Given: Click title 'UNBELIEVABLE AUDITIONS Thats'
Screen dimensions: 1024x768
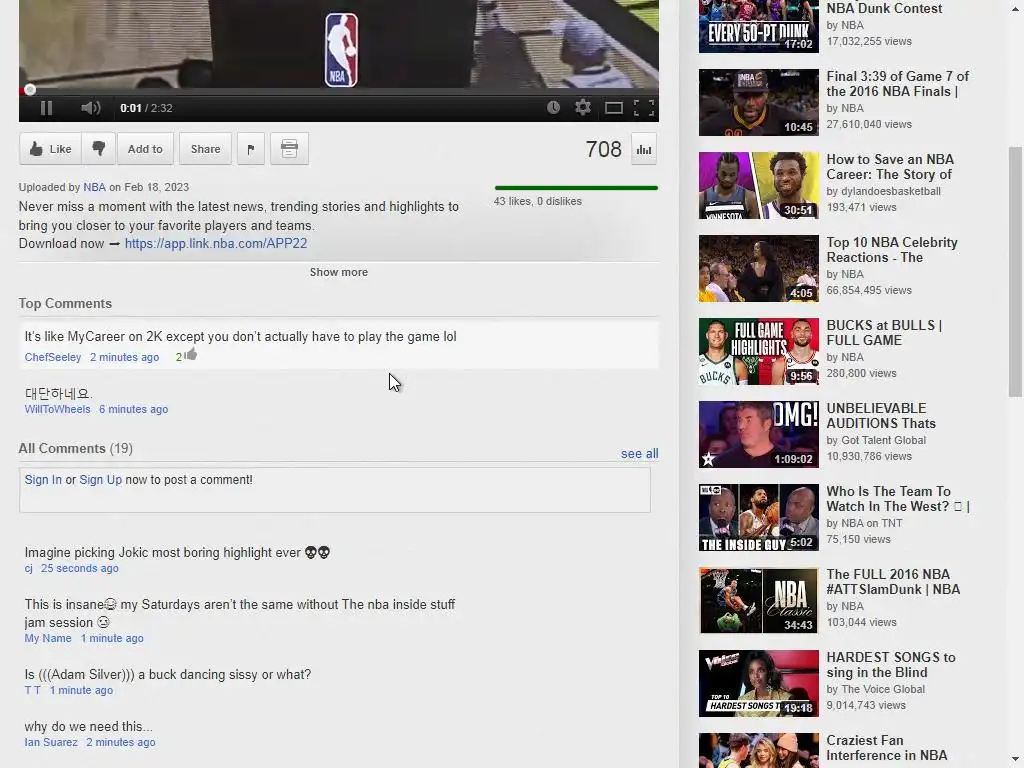Looking at the screenshot, I should point(881,416).
